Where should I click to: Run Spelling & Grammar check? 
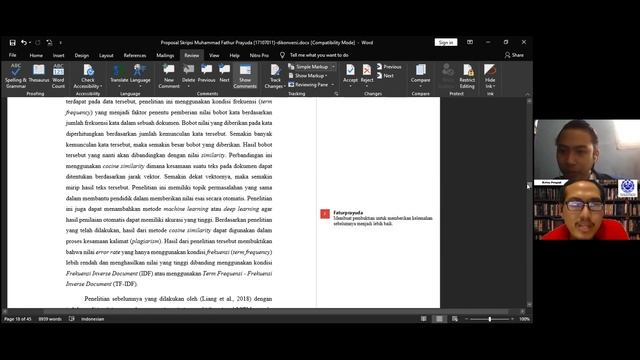click(16, 76)
